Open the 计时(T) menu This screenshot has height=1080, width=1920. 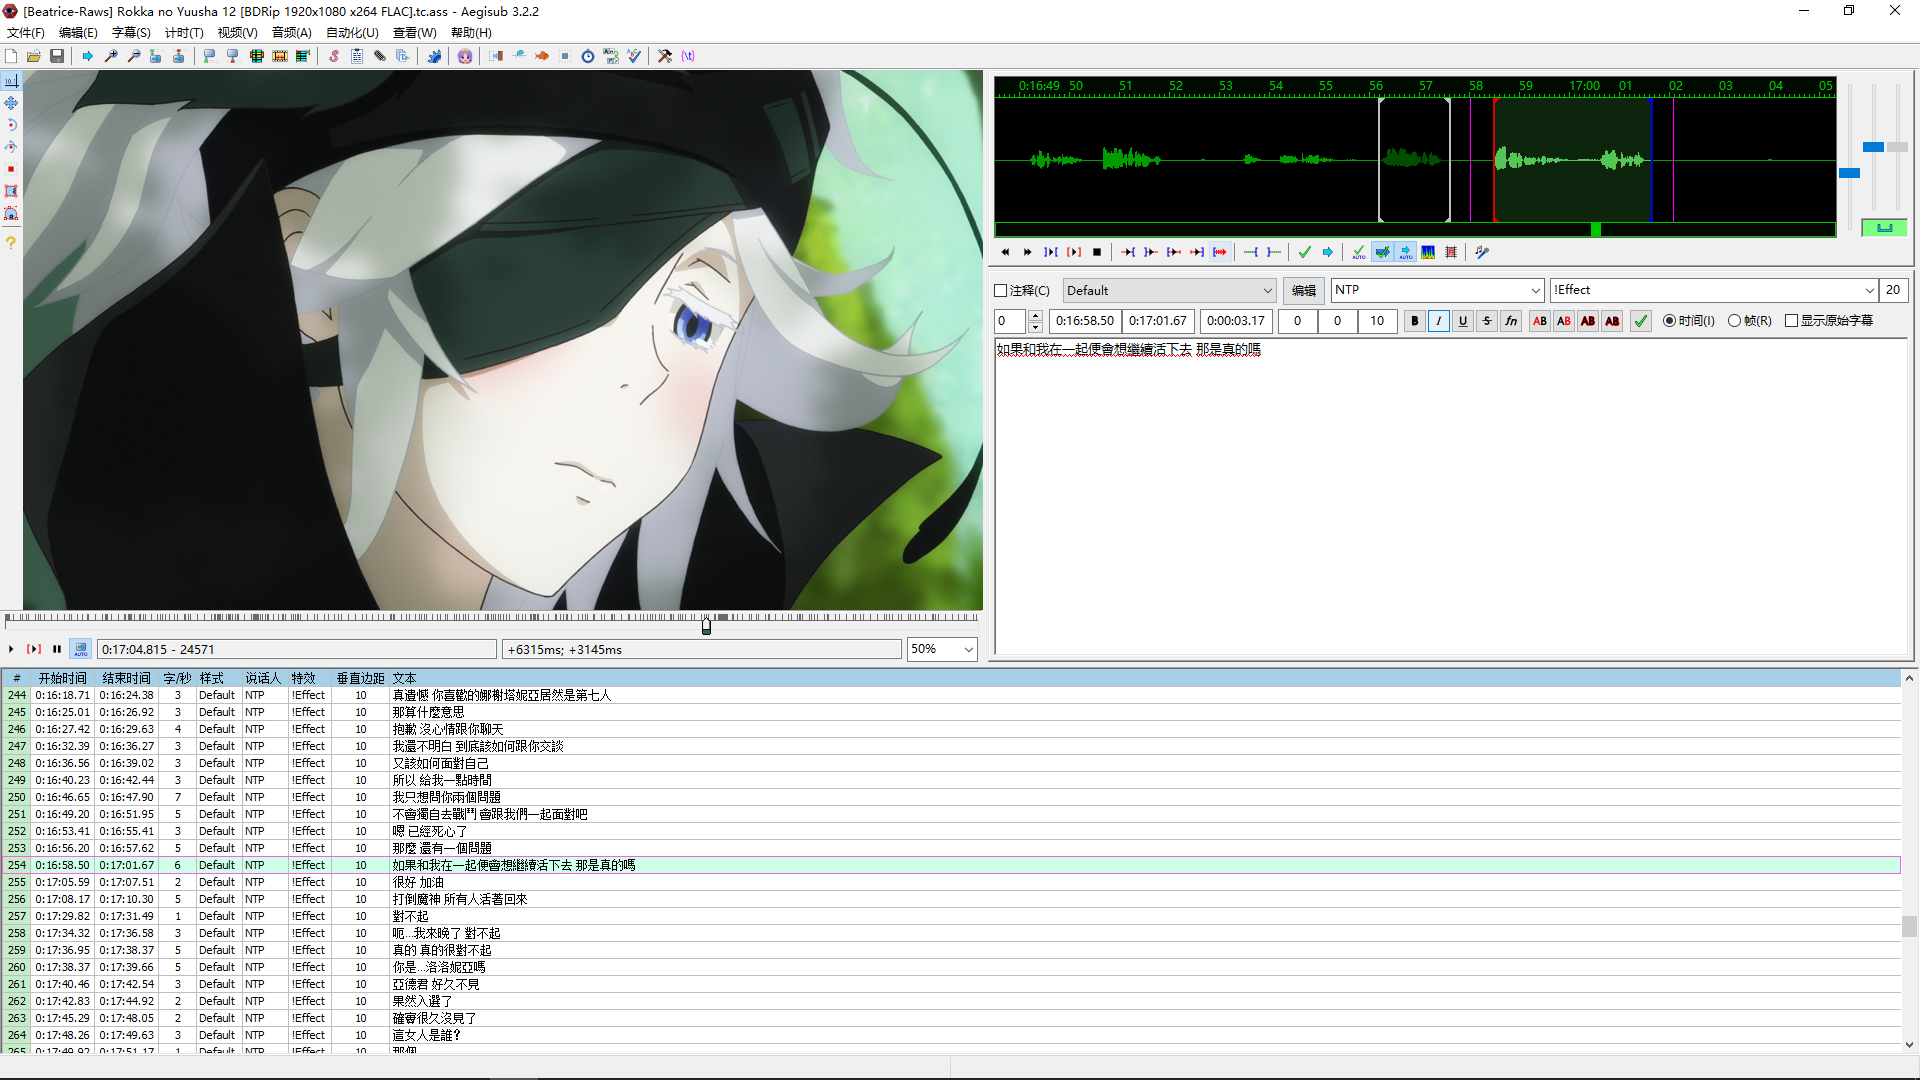tap(184, 32)
